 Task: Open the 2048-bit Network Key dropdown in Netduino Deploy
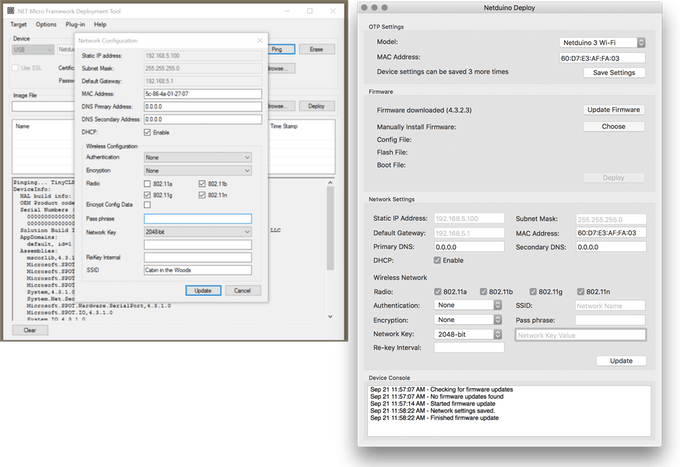click(x=470, y=333)
